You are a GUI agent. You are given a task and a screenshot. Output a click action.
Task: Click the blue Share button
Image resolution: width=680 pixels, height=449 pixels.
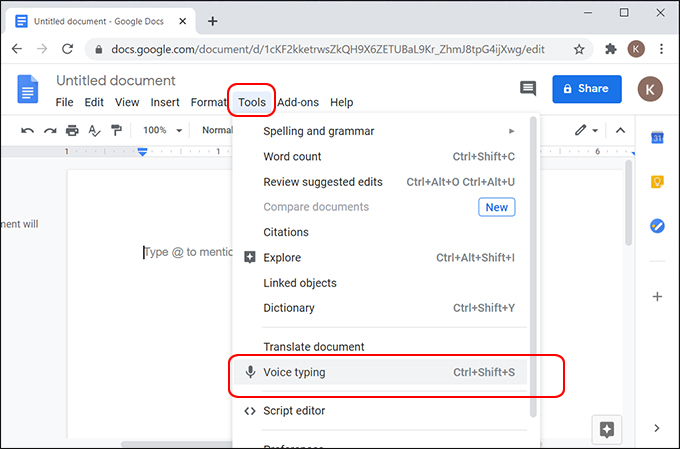587,89
